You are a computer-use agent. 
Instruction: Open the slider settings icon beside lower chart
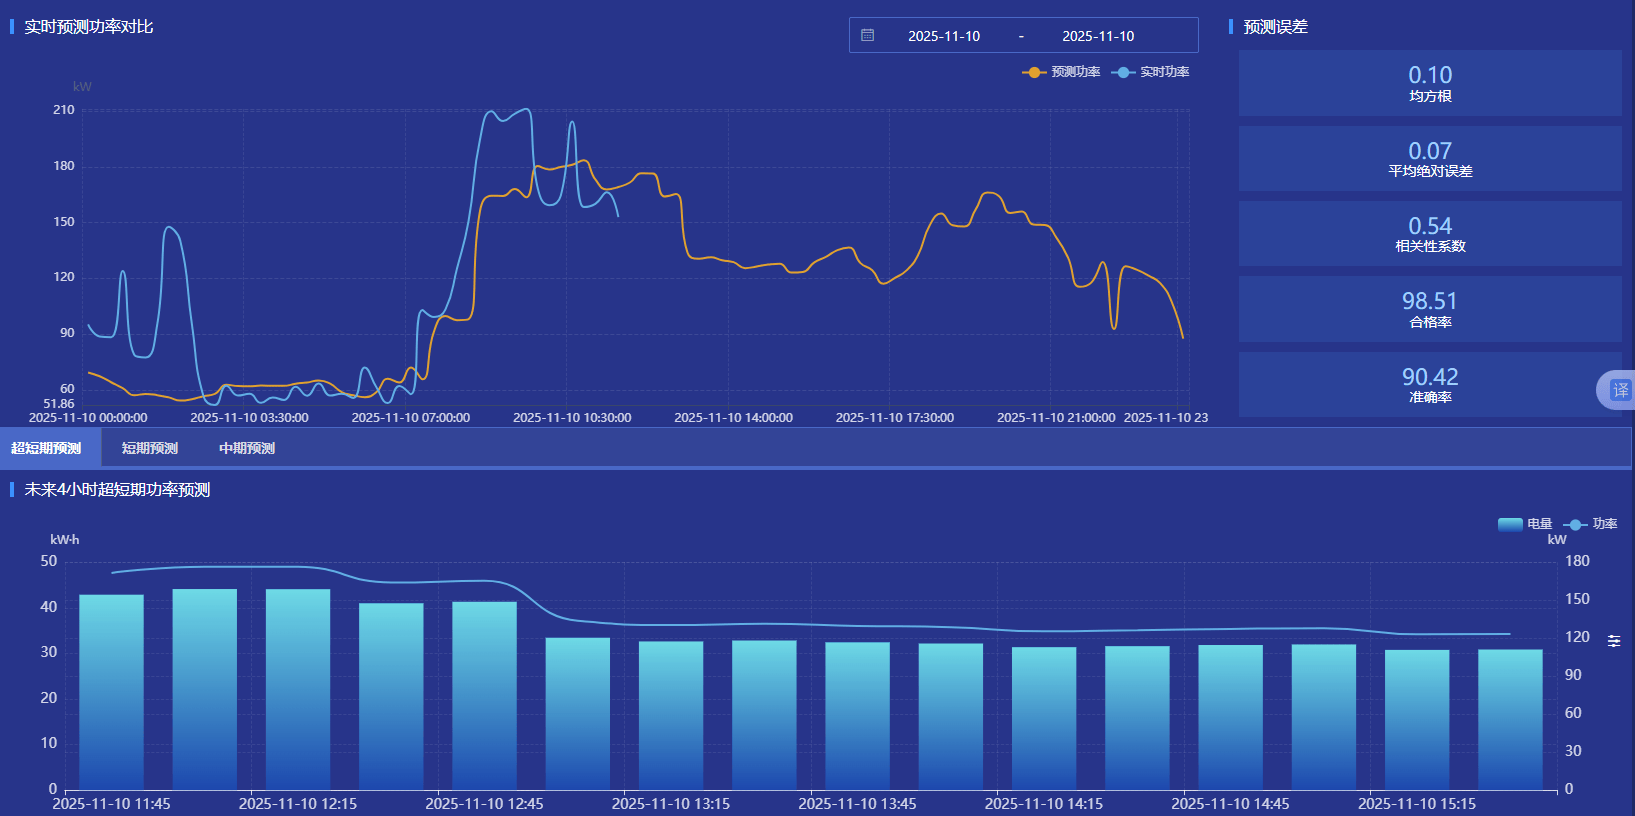pyautogui.click(x=1614, y=641)
